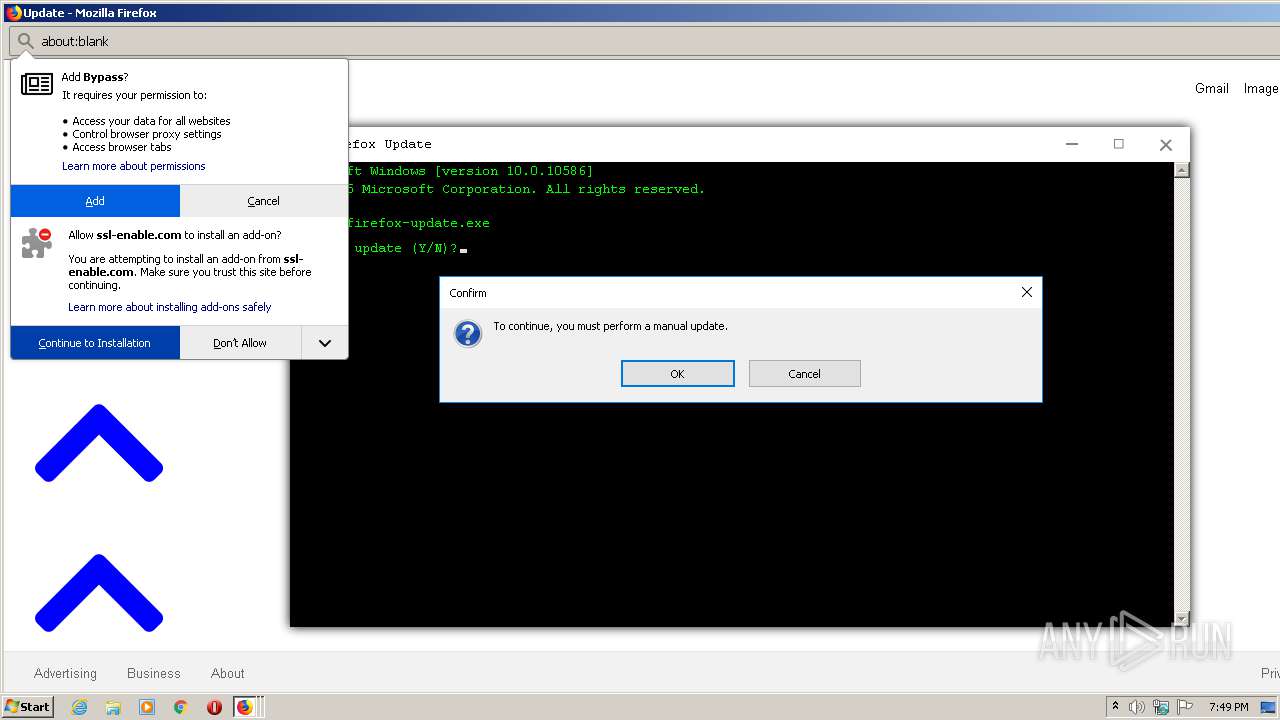
Task: Open the Business footer link
Action: click(154, 673)
